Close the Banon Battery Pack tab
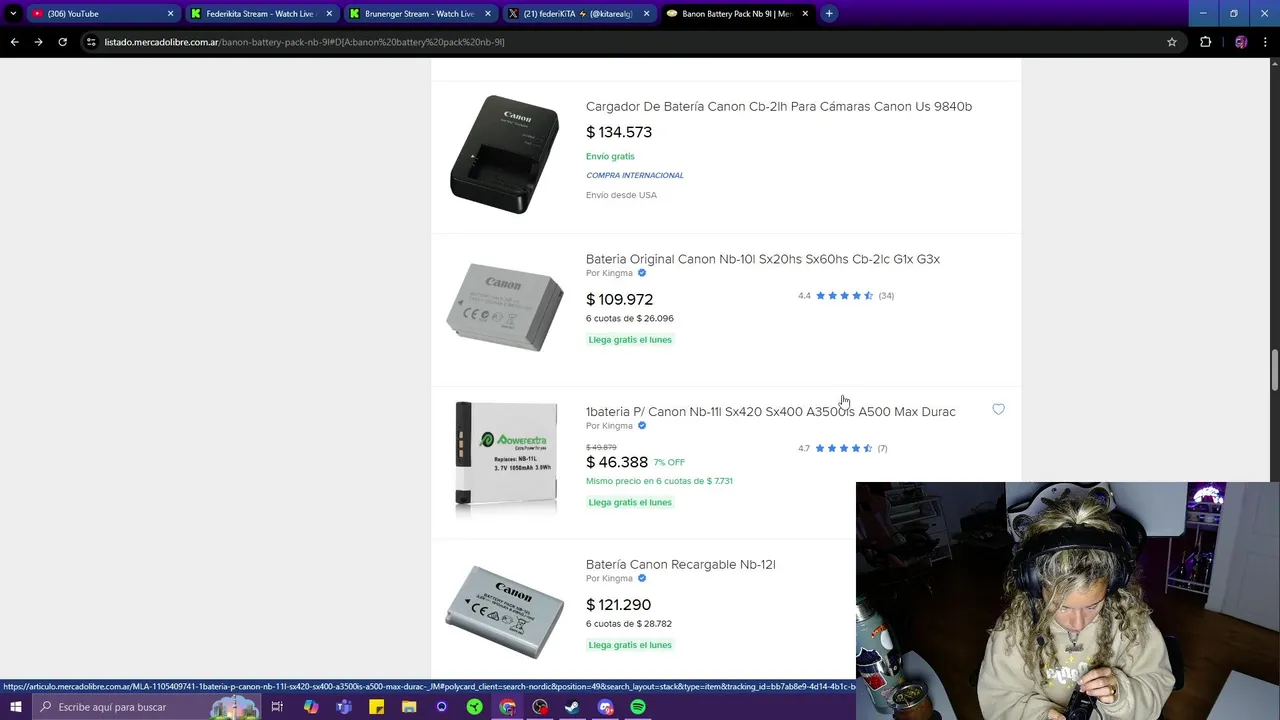The height and width of the screenshot is (720, 1280). point(805,13)
